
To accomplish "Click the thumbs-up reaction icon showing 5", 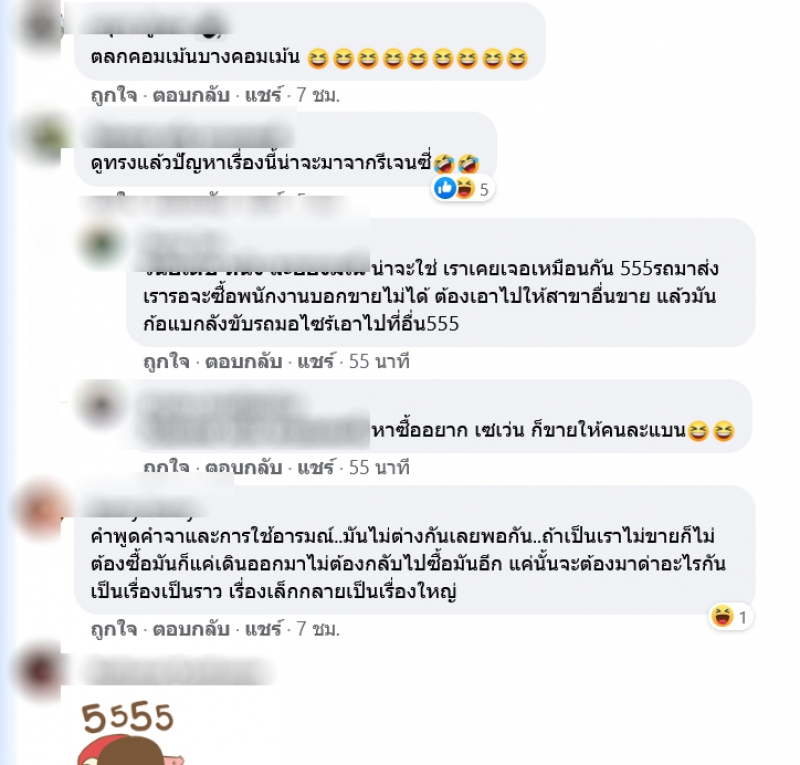I will [x=444, y=189].
